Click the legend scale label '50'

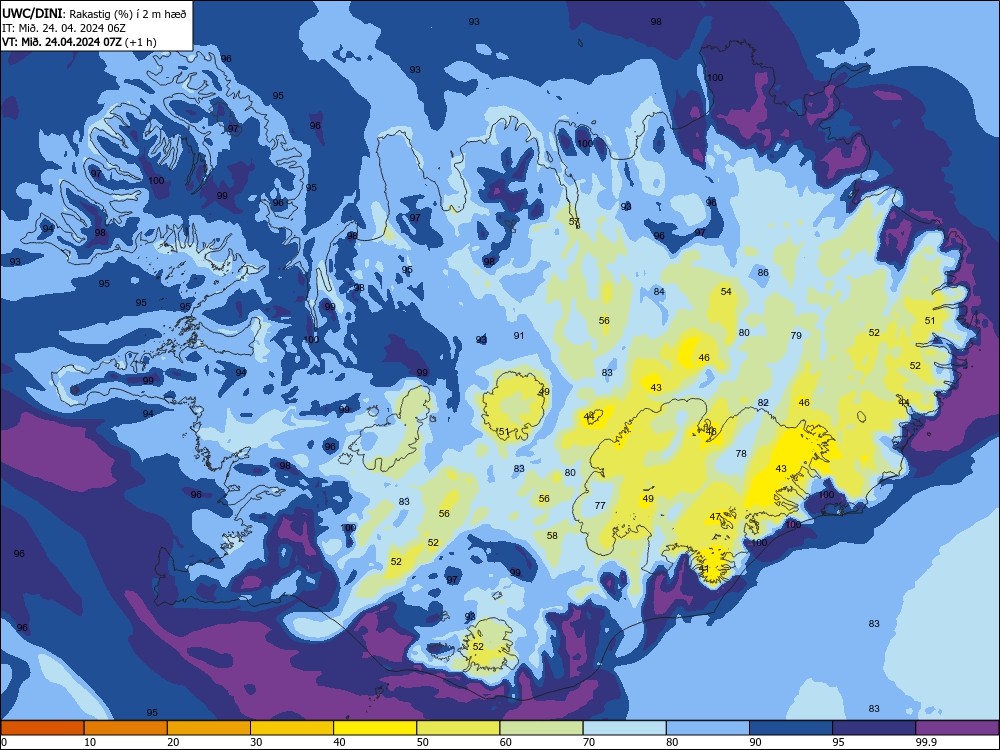[422, 742]
